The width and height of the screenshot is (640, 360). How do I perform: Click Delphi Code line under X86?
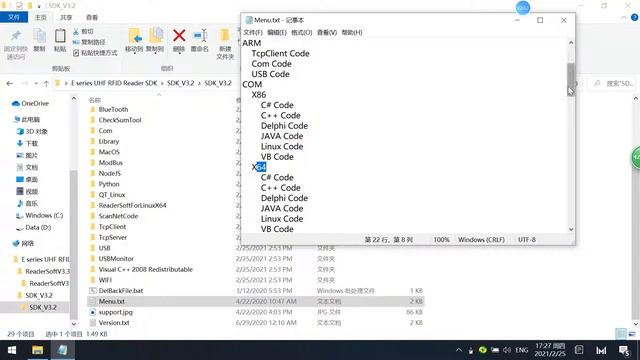(x=284, y=126)
